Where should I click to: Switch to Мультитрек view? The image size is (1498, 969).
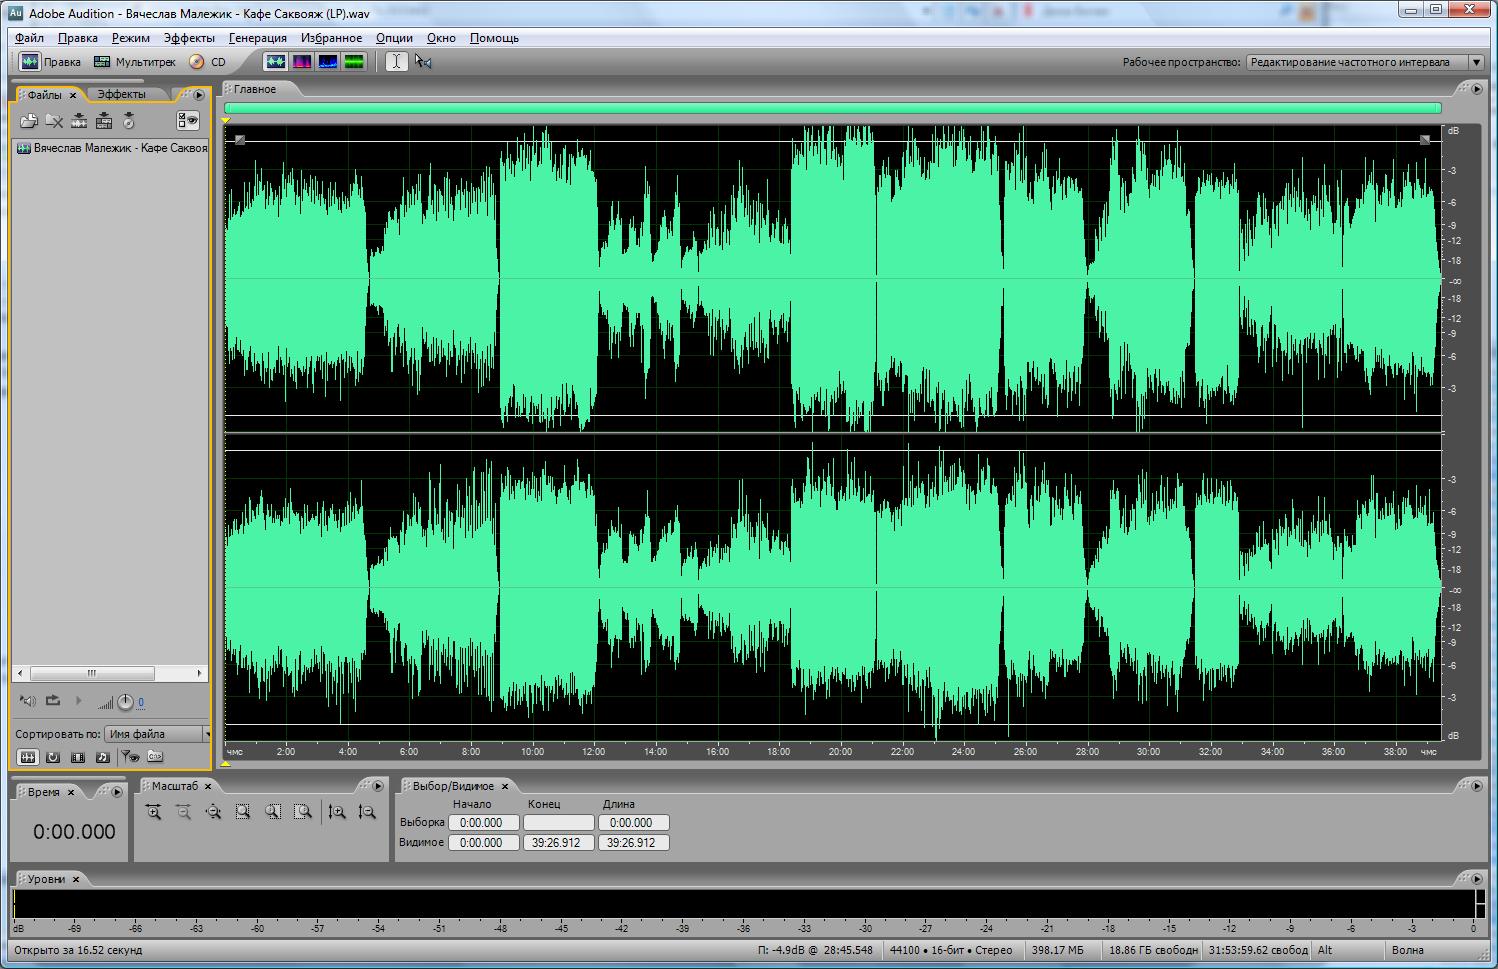(x=134, y=62)
